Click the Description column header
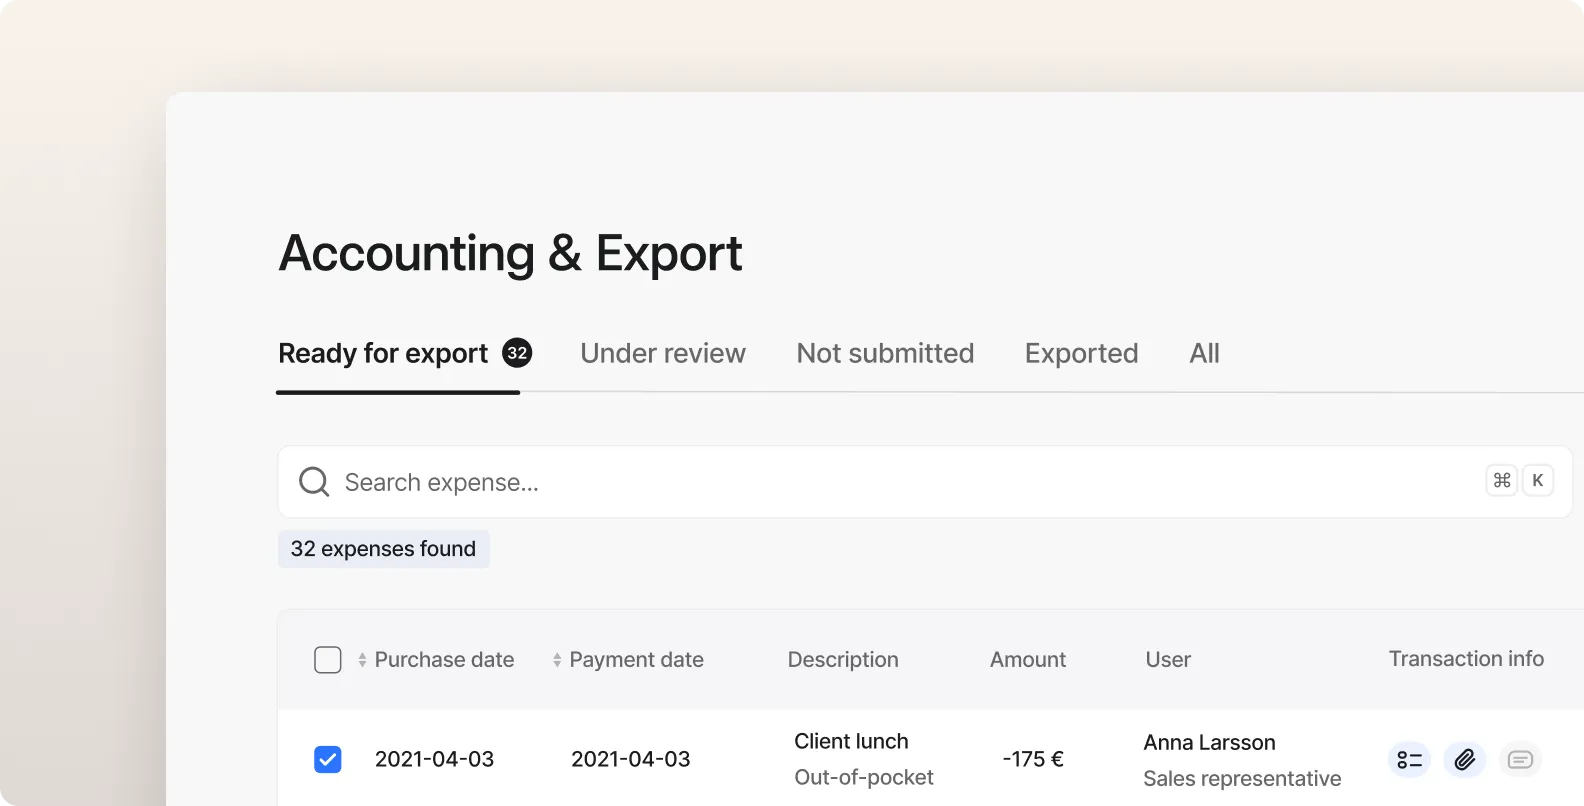Screen dimensions: 1584x806 tap(843, 660)
